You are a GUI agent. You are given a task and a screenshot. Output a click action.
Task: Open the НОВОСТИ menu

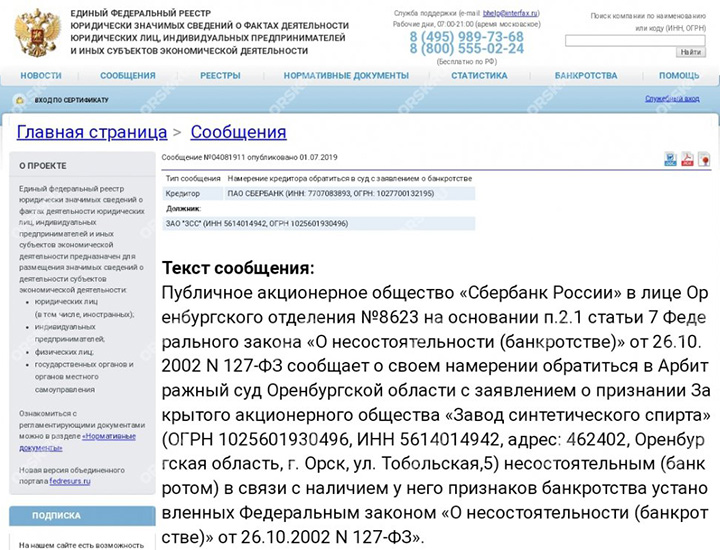click(x=41, y=76)
